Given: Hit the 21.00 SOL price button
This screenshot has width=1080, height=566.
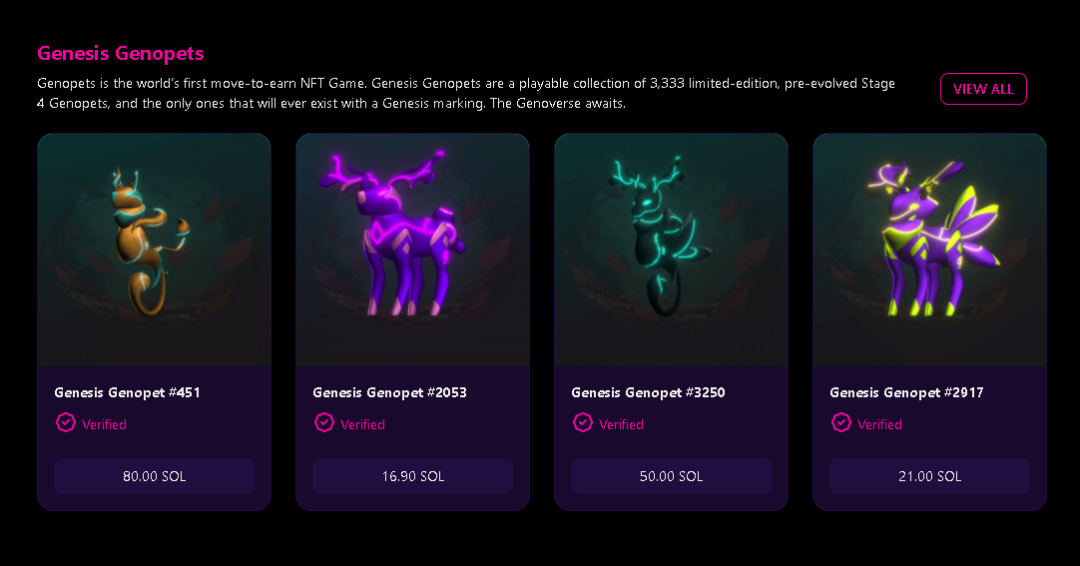Looking at the screenshot, I should 929,476.
